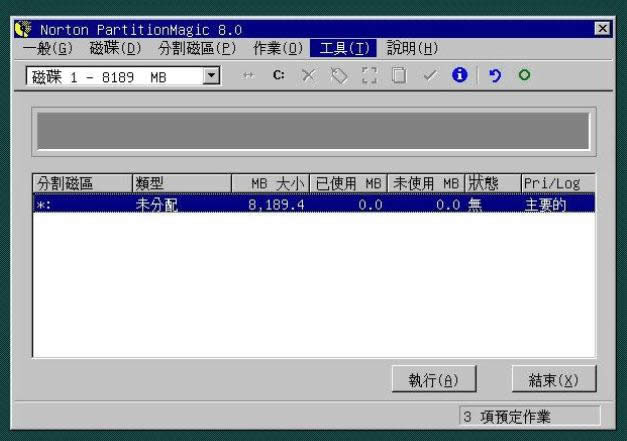This screenshot has width=627, height=441.
Task: Click the copy partition icon
Action: tap(398, 76)
